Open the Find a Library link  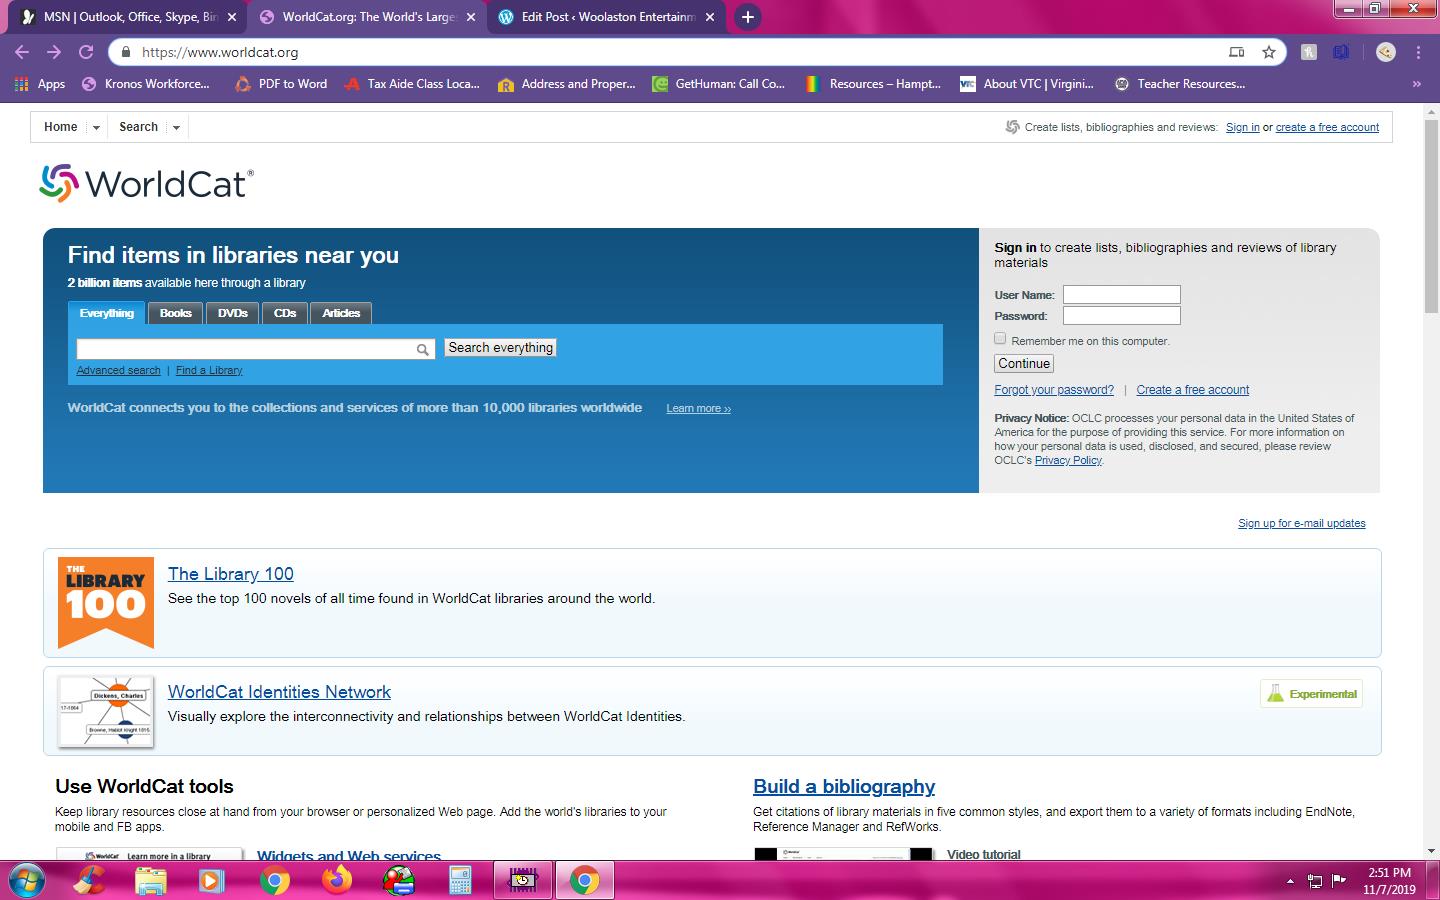[x=209, y=370]
